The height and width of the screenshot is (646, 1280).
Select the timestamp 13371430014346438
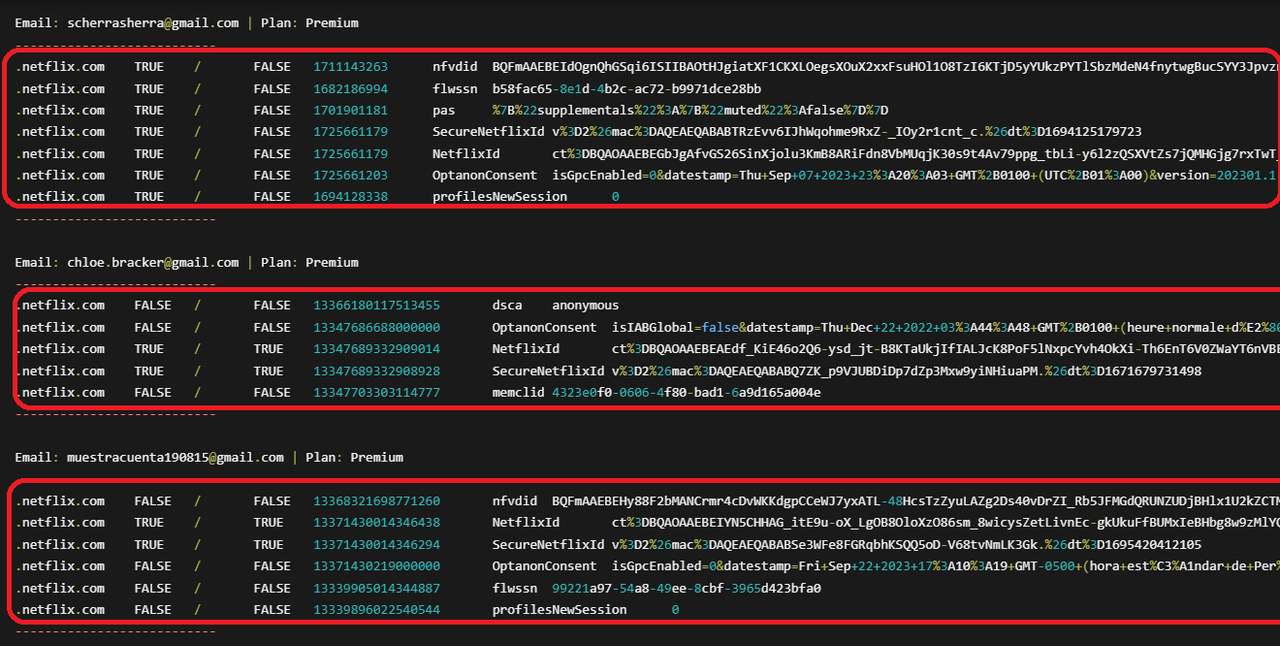click(376, 523)
